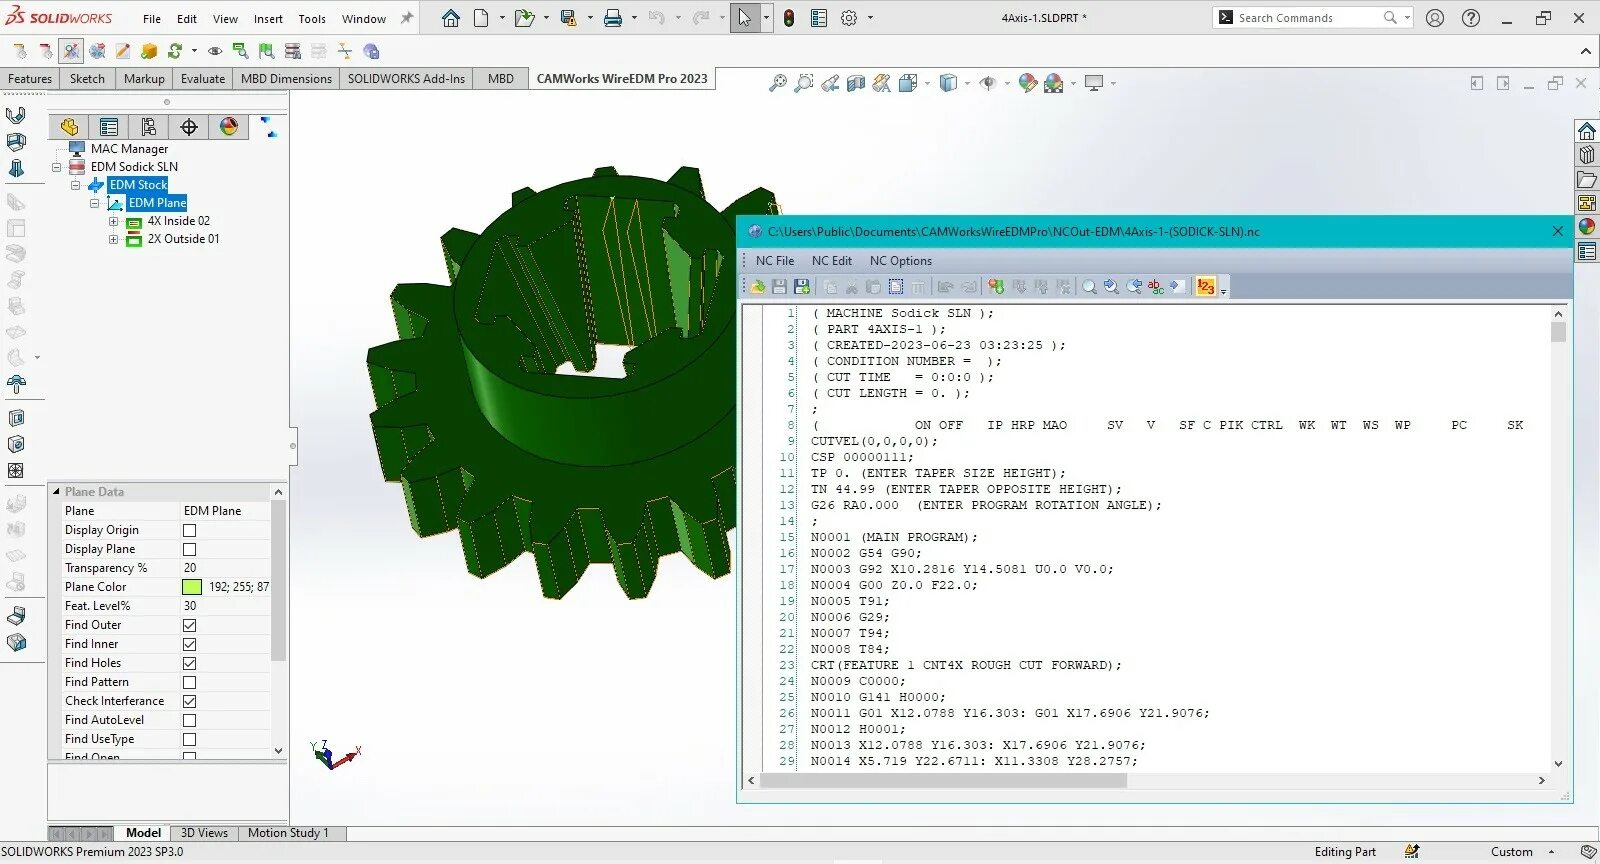Click the Rebuild traffic light icon
Viewport: 1600px width, 864px height.
789,18
